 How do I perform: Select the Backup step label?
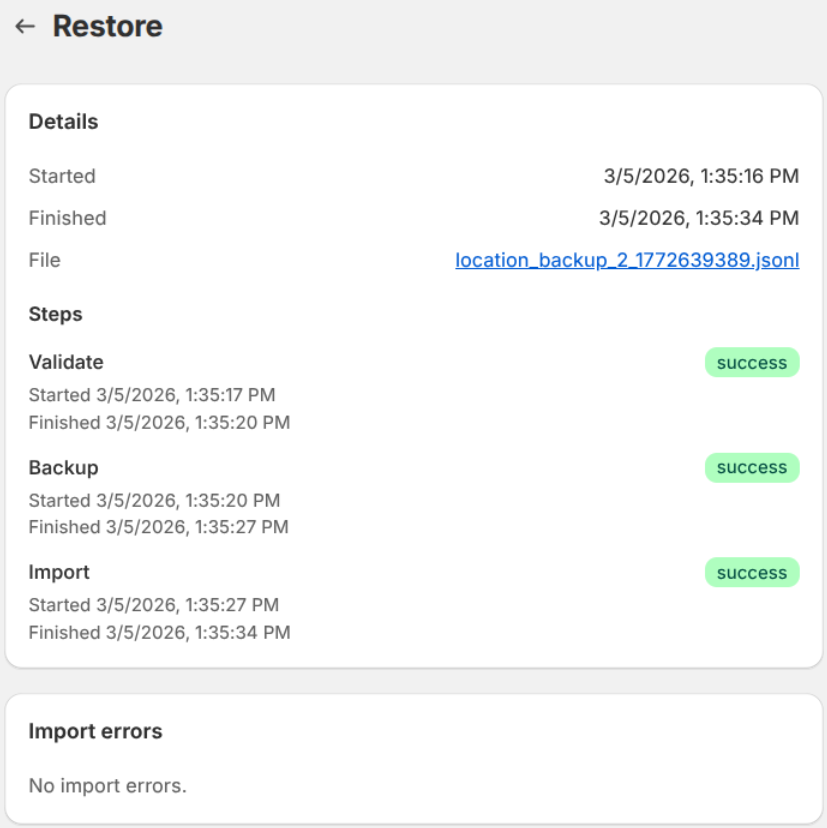(63, 467)
